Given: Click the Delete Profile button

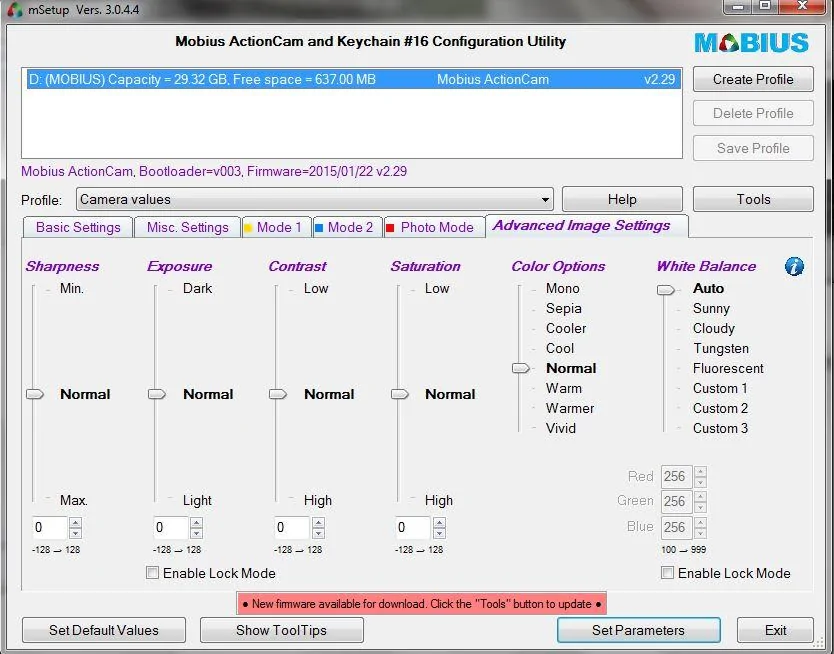Looking at the screenshot, I should 753,113.
